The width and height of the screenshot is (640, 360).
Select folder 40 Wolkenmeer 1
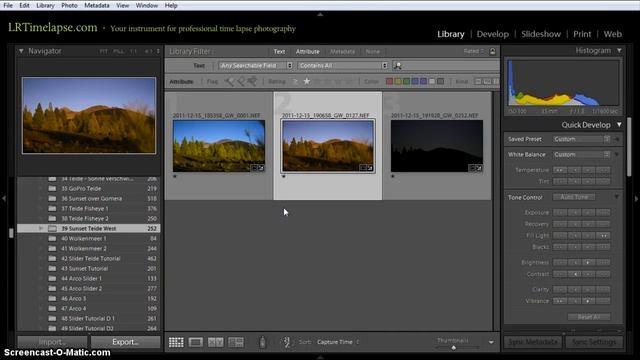click(x=89, y=238)
